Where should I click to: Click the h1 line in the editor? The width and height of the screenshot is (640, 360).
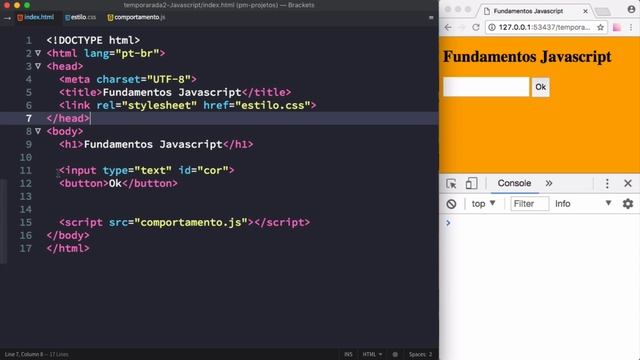(x=156, y=144)
